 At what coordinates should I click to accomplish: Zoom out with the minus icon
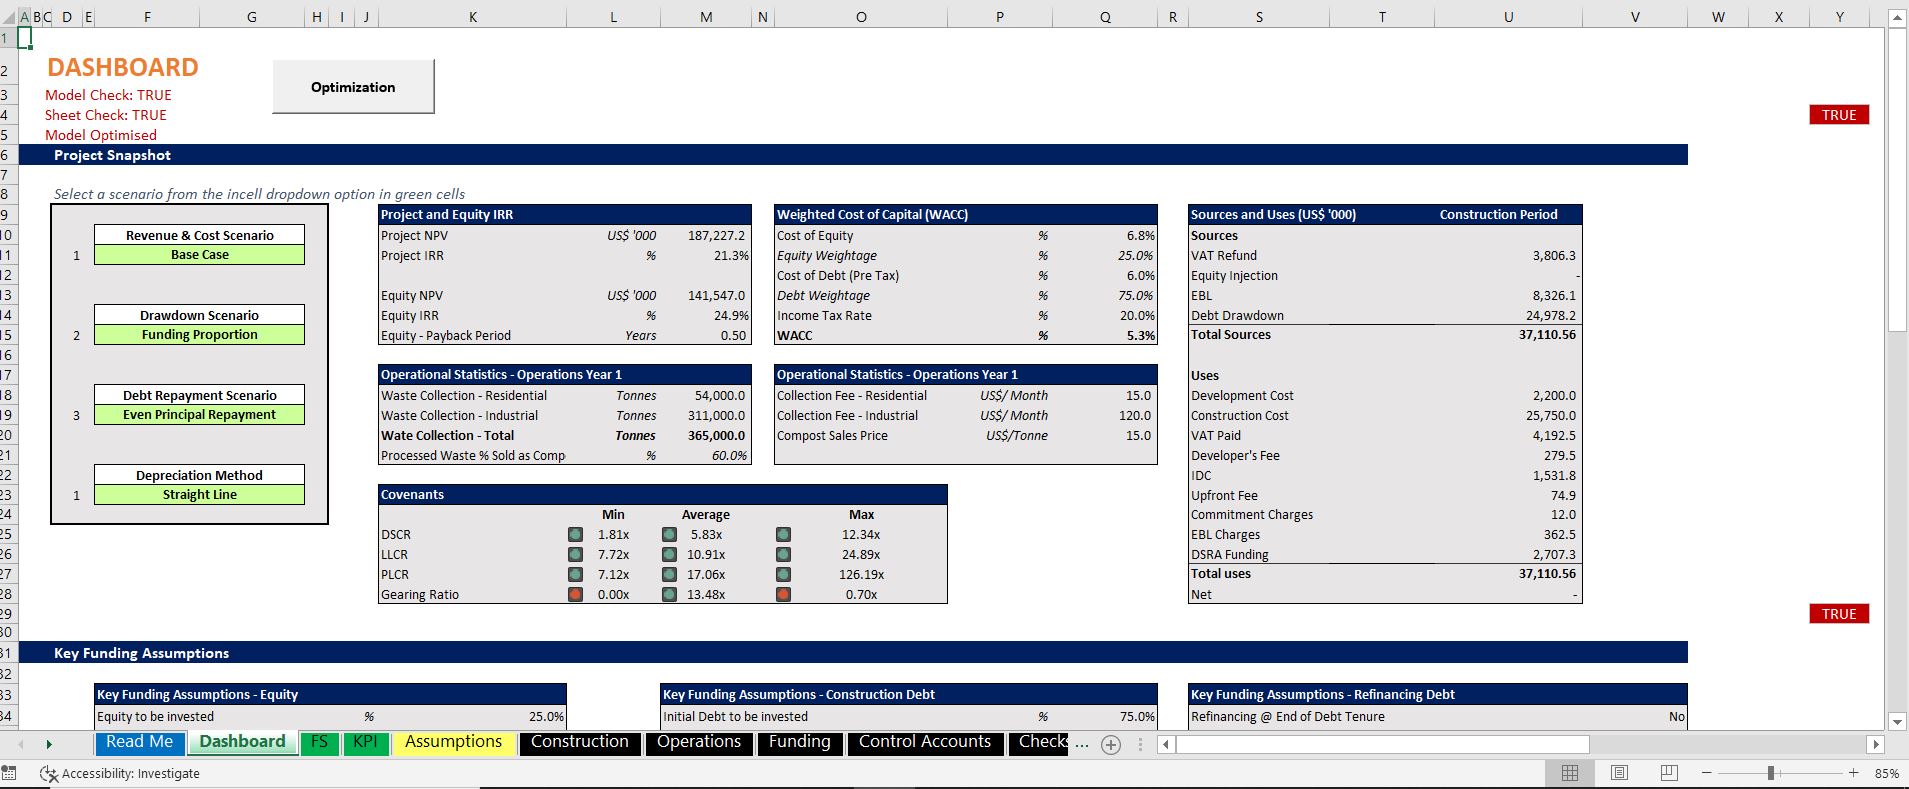pos(1706,773)
